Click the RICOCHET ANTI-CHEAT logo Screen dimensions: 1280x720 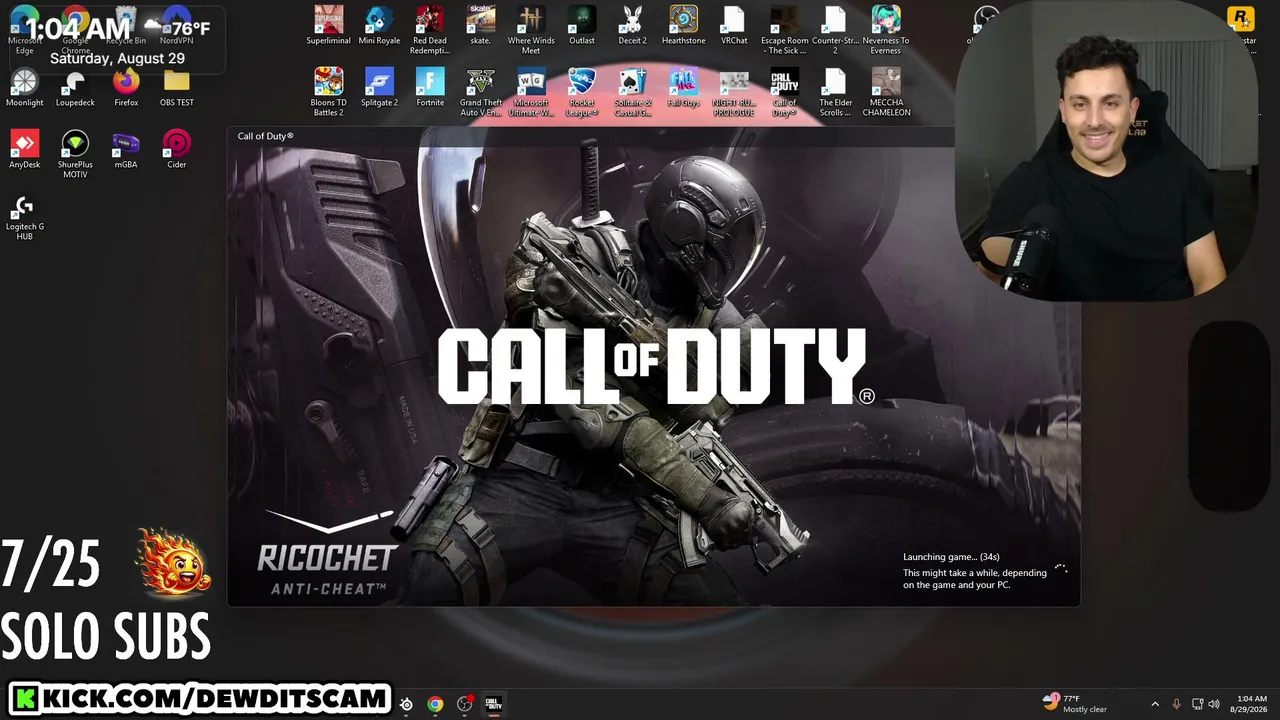pyautogui.click(x=327, y=554)
